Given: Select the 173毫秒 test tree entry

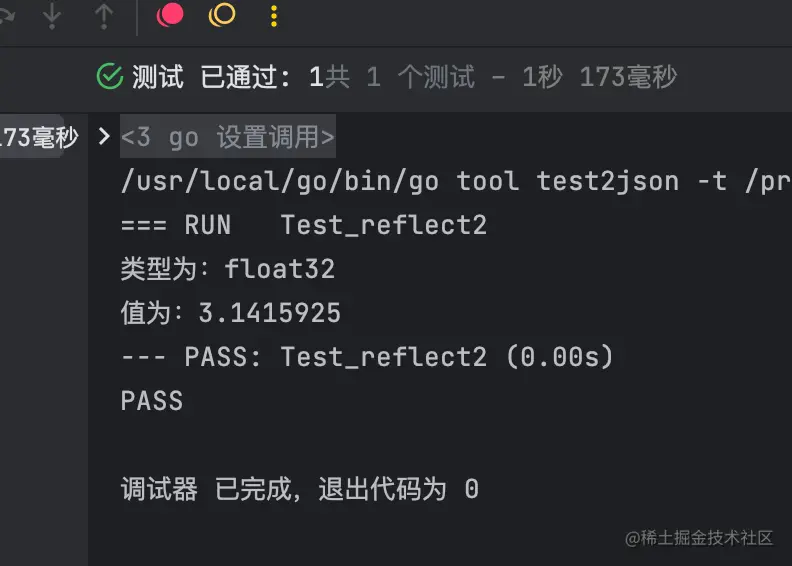Looking at the screenshot, I should point(39,137).
